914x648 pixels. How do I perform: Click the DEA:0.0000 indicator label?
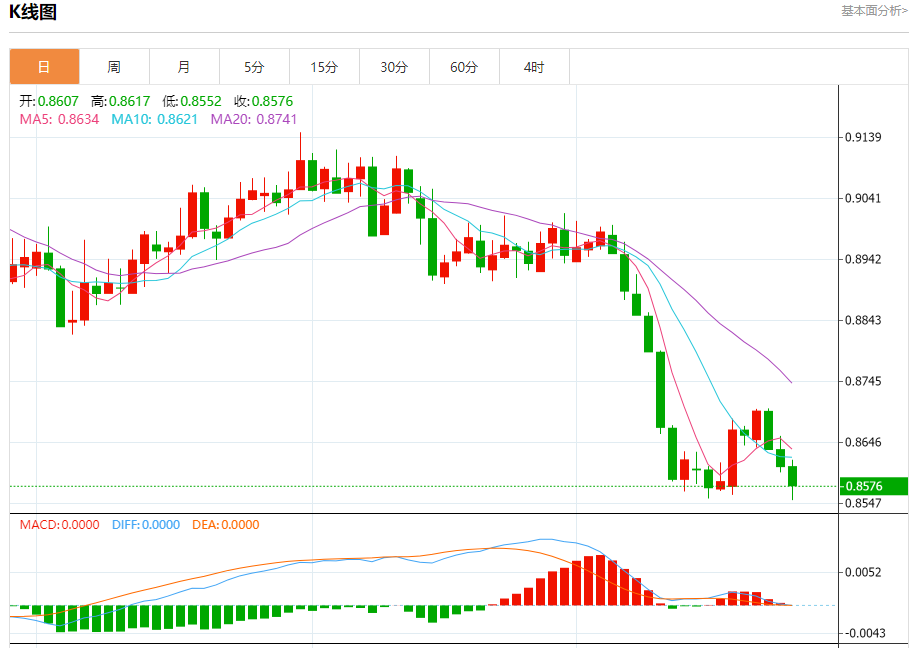226,524
